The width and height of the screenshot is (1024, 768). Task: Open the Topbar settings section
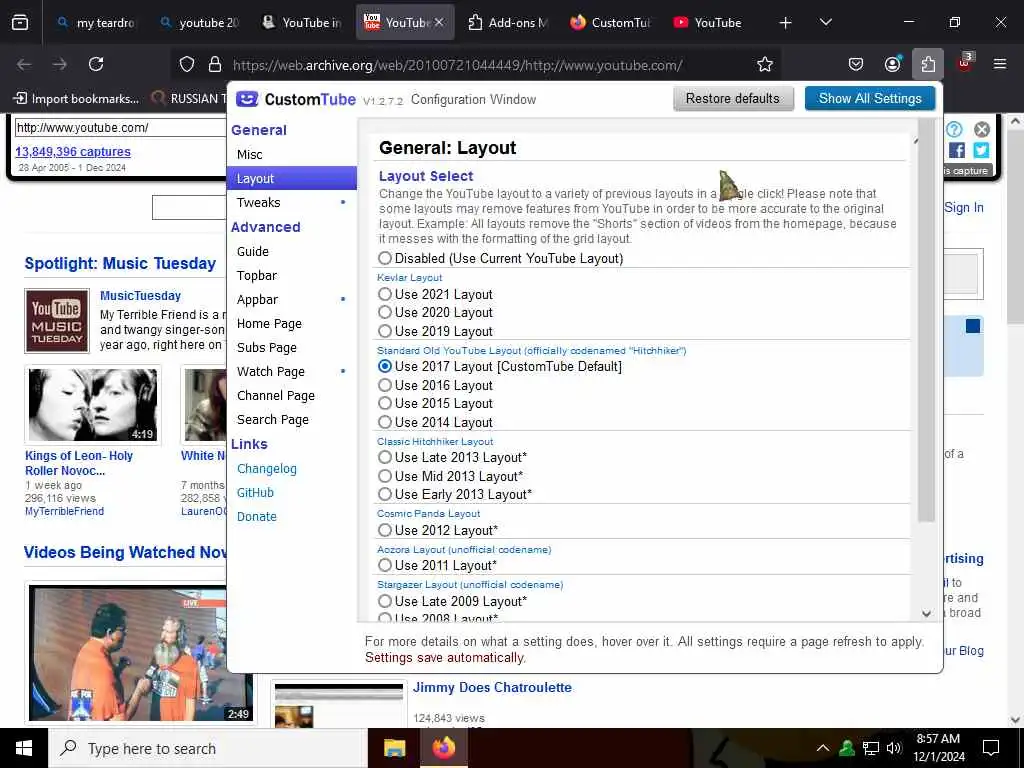click(x=292, y=276)
